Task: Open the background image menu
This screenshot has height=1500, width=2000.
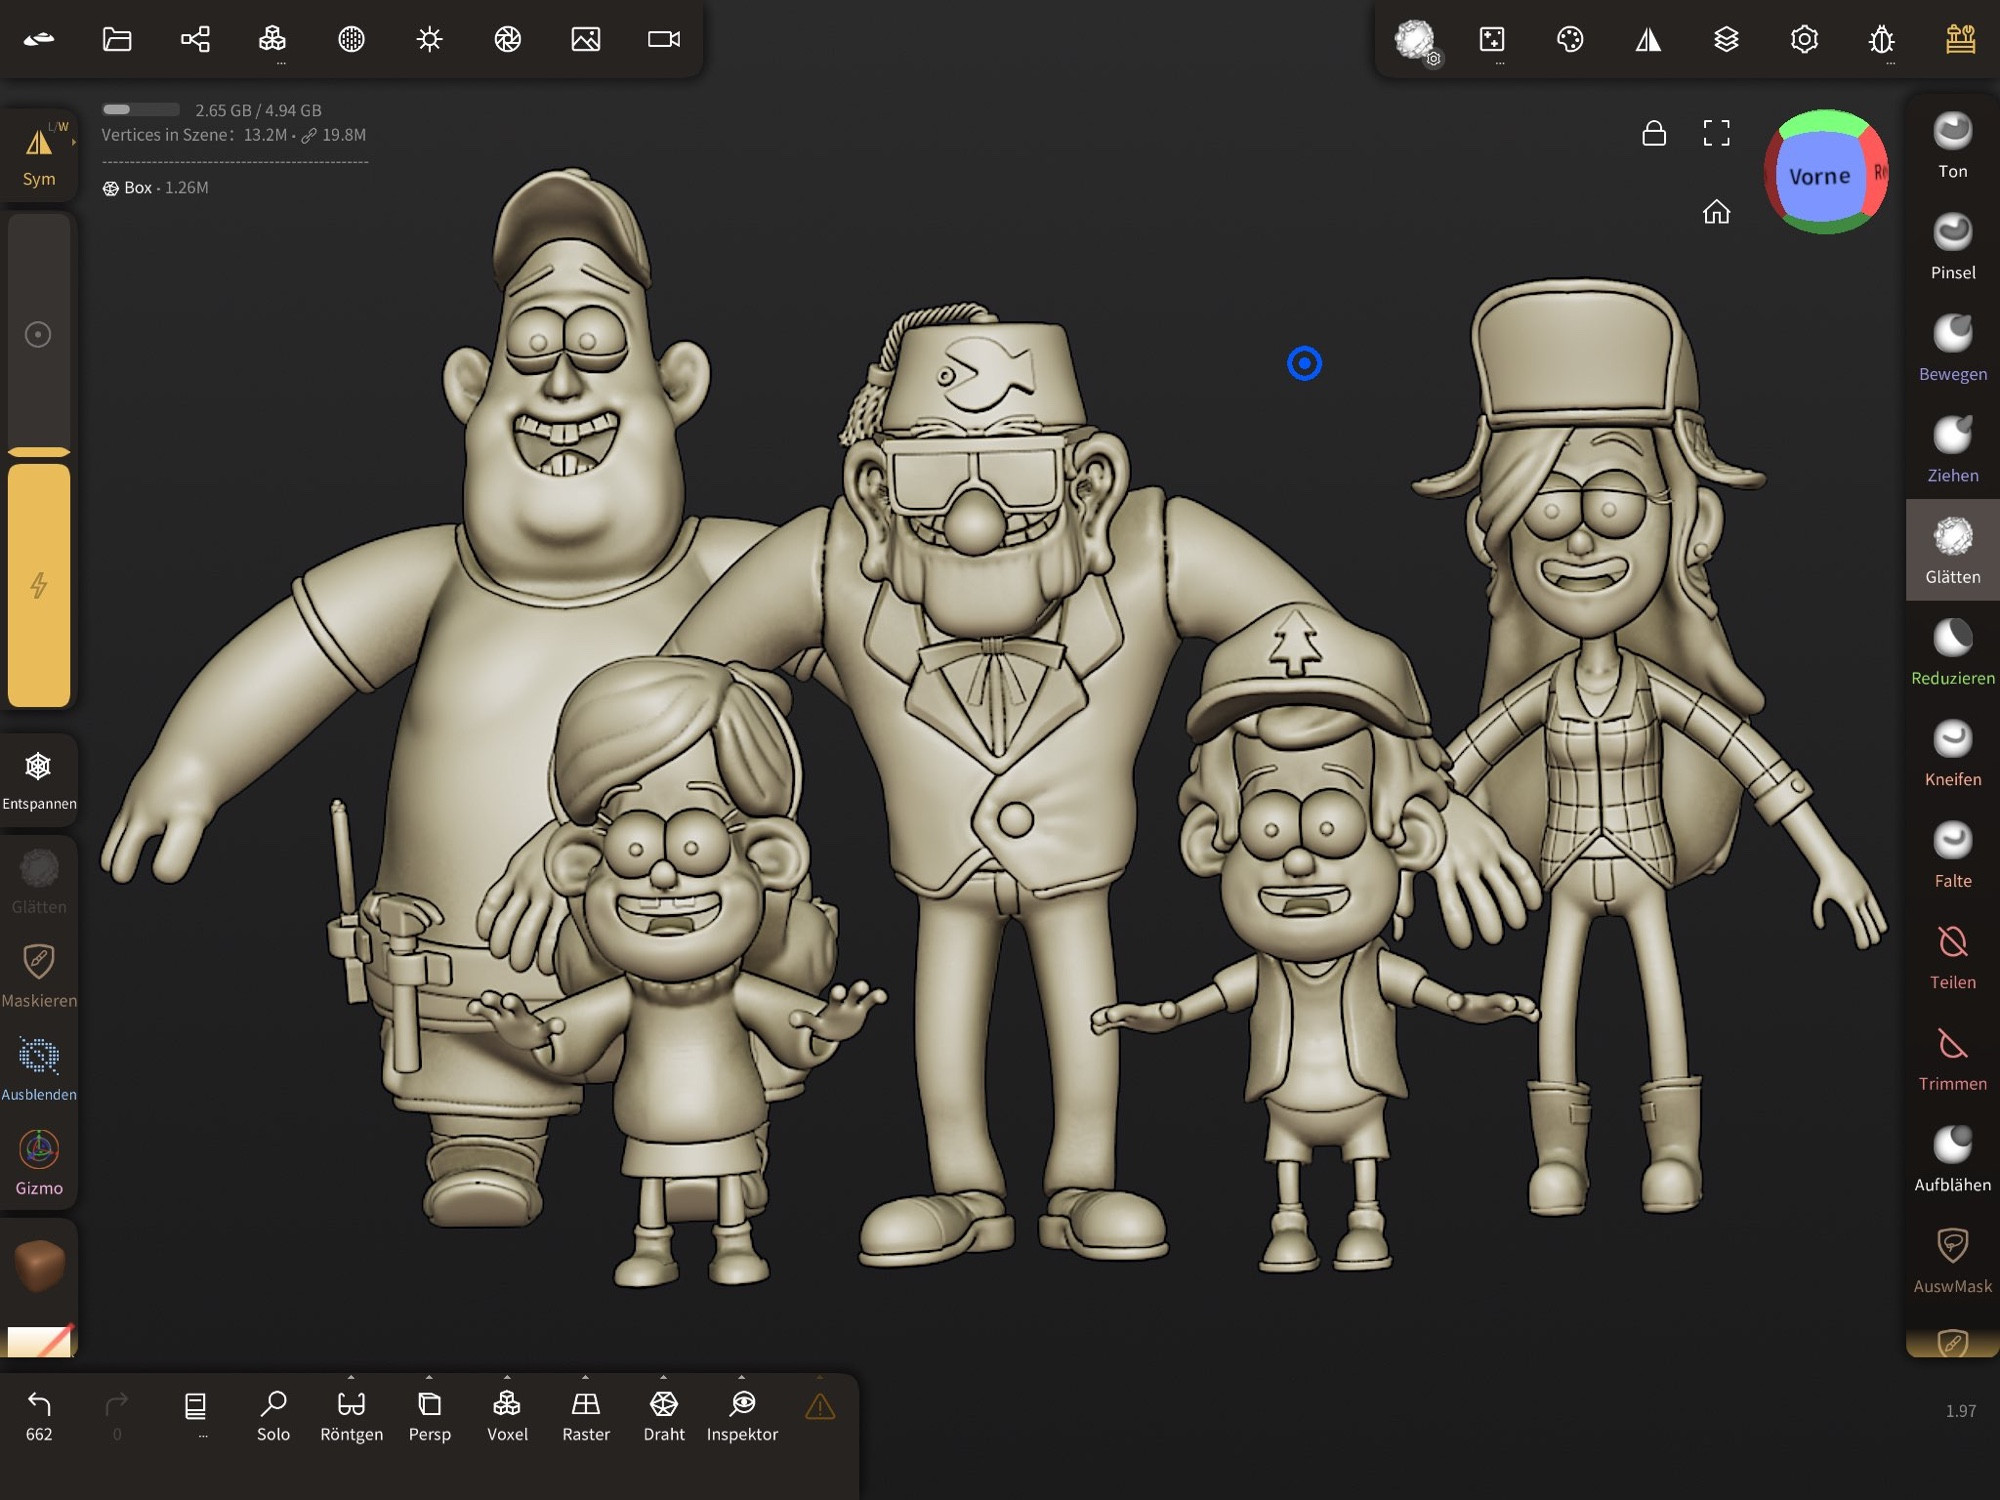Action: pyautogui.click(x=586, y=39)
